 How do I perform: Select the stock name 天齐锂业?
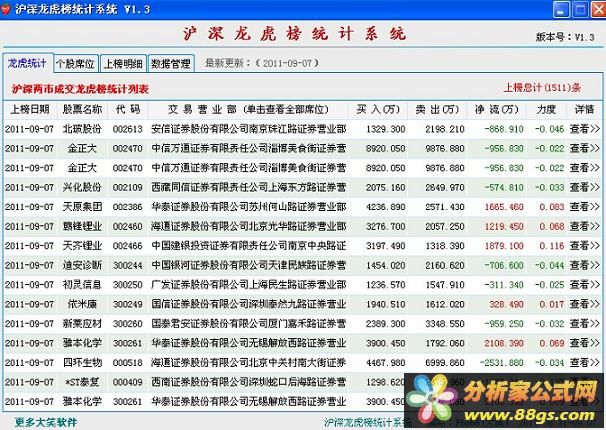[x=82, y=246]
